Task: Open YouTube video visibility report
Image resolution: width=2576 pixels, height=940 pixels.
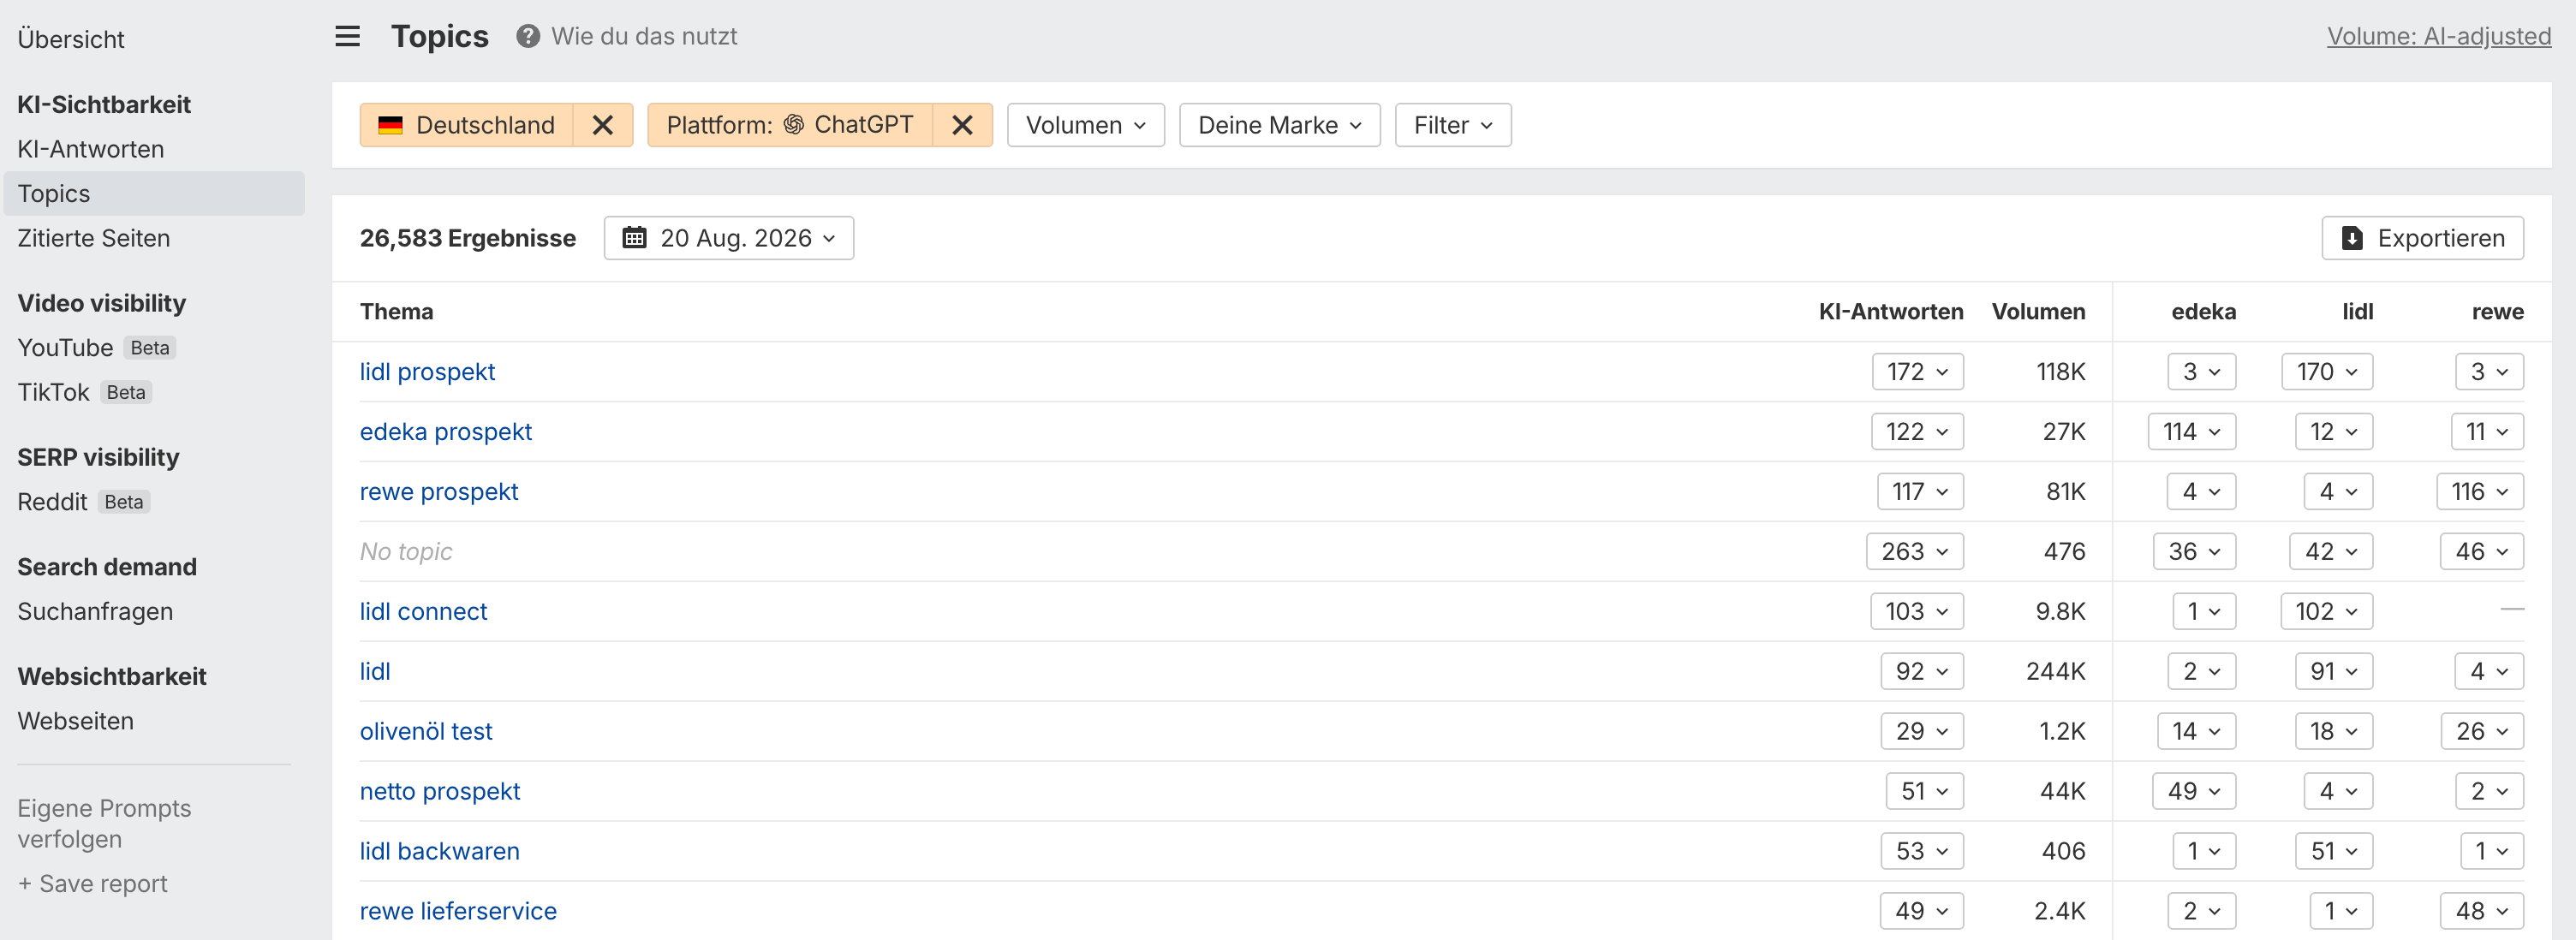Action: tap(65, 348)
